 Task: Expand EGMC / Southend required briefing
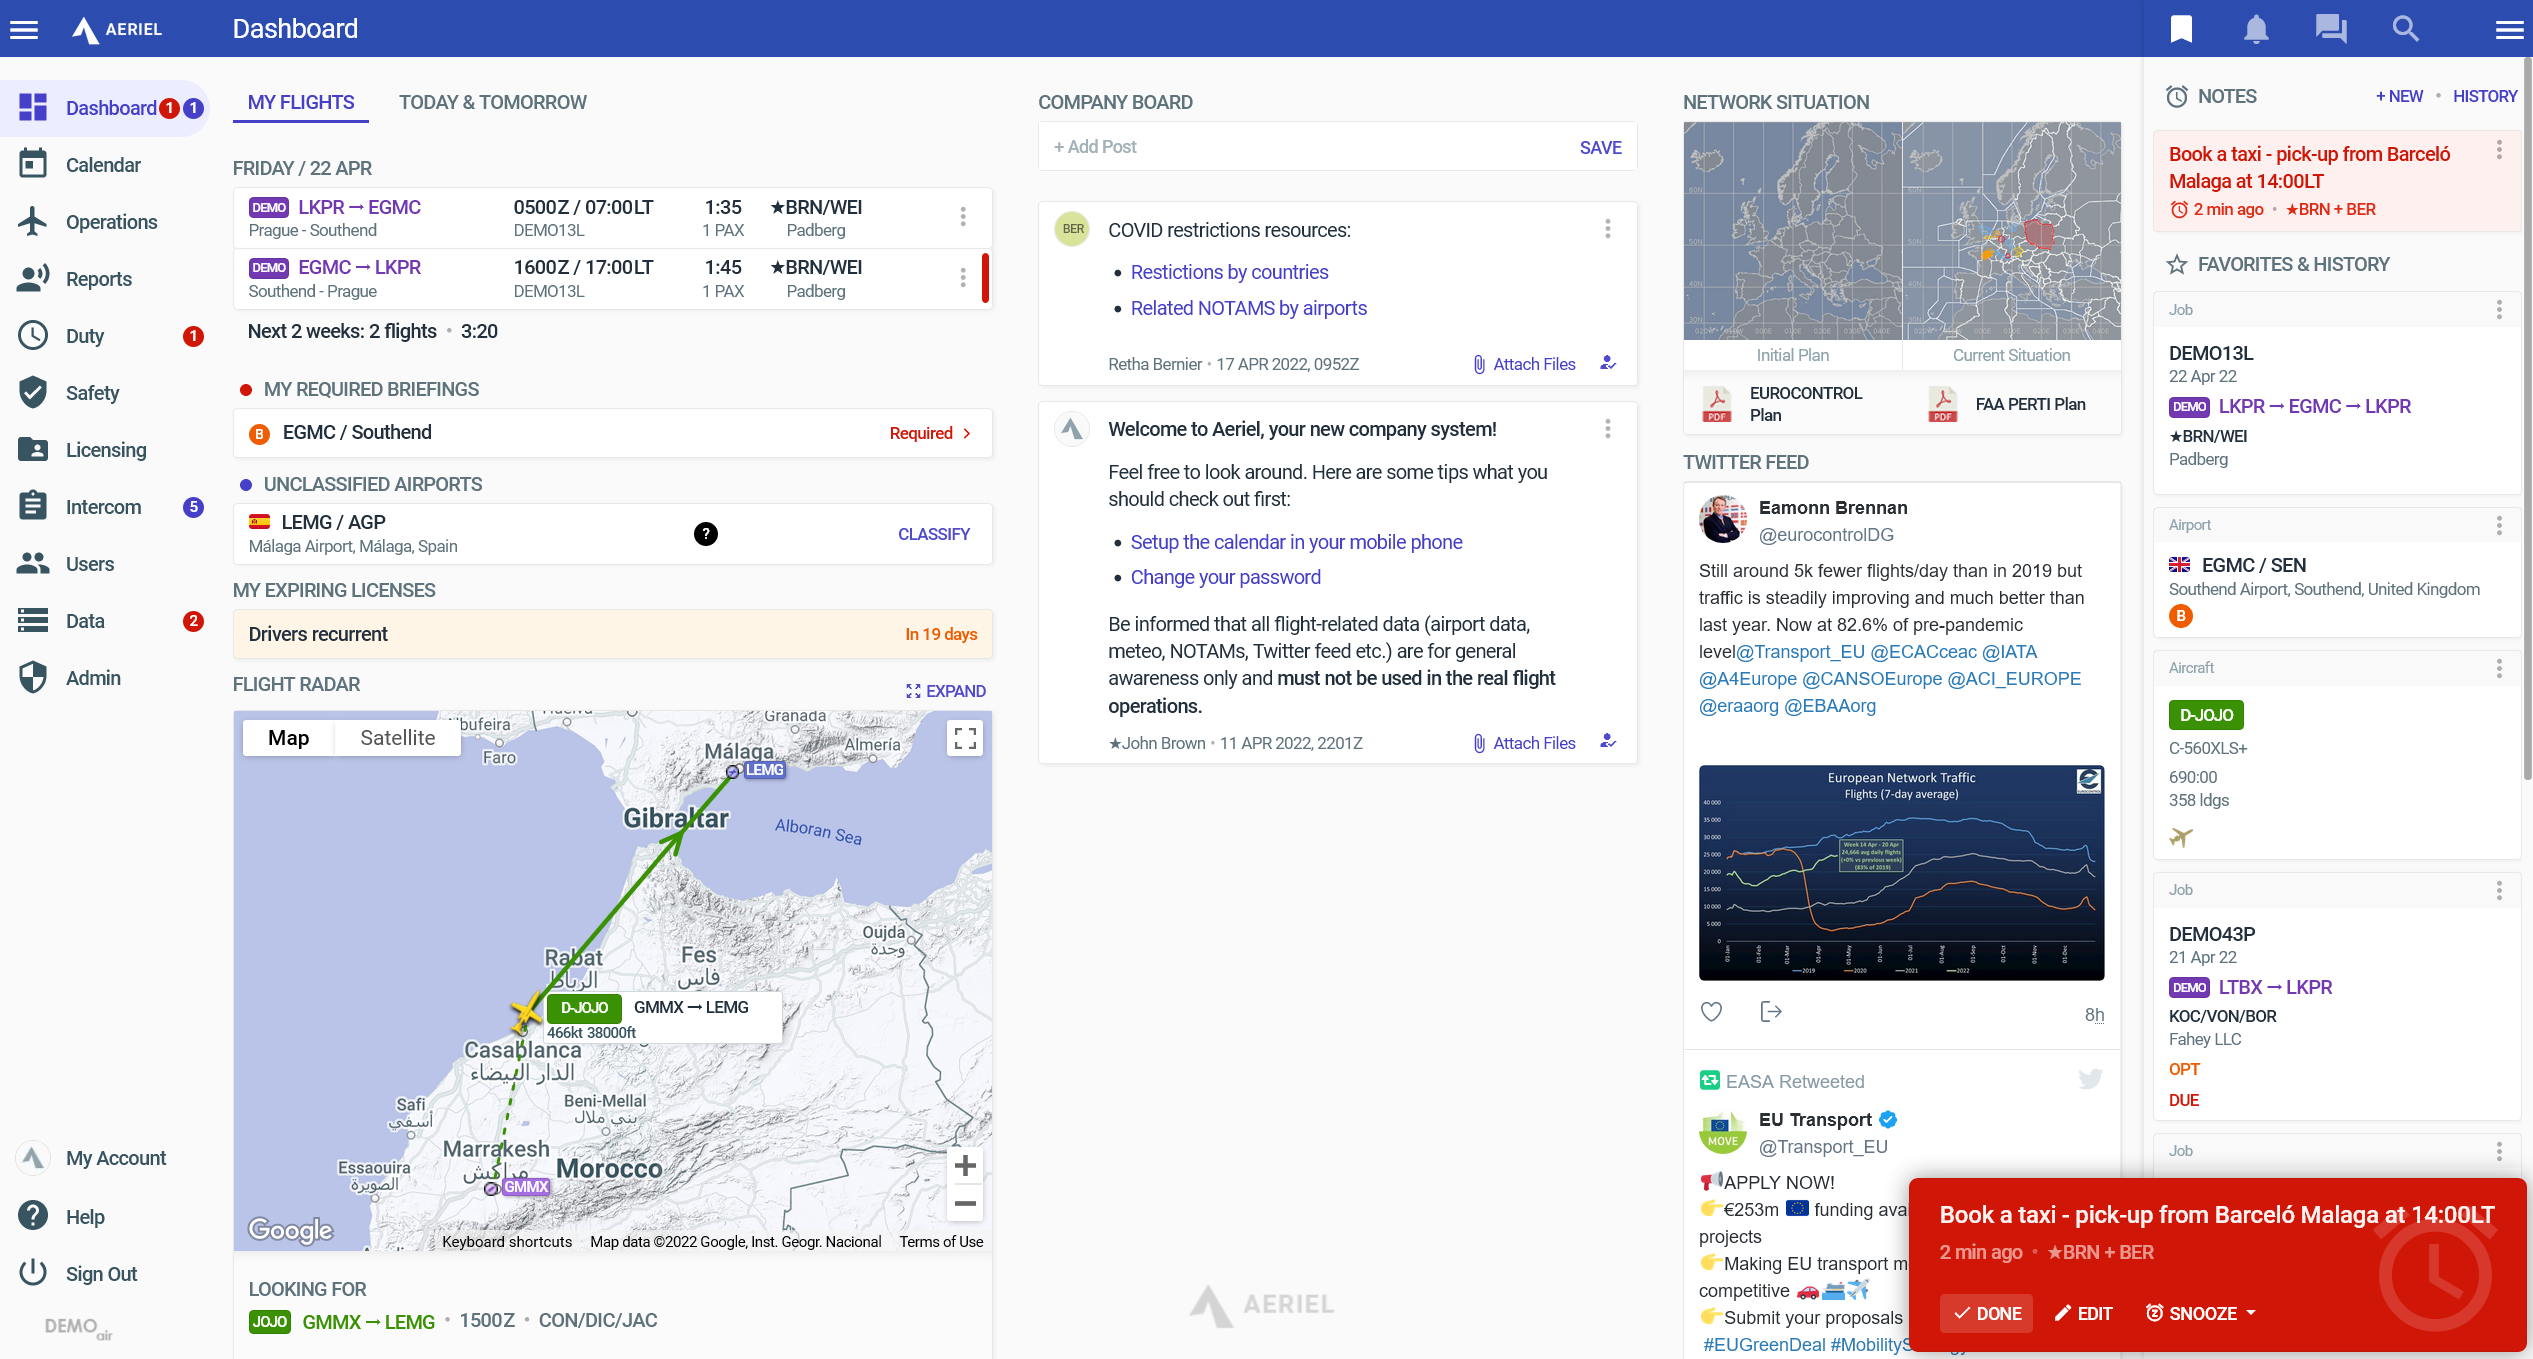click(x=930, y=433)
